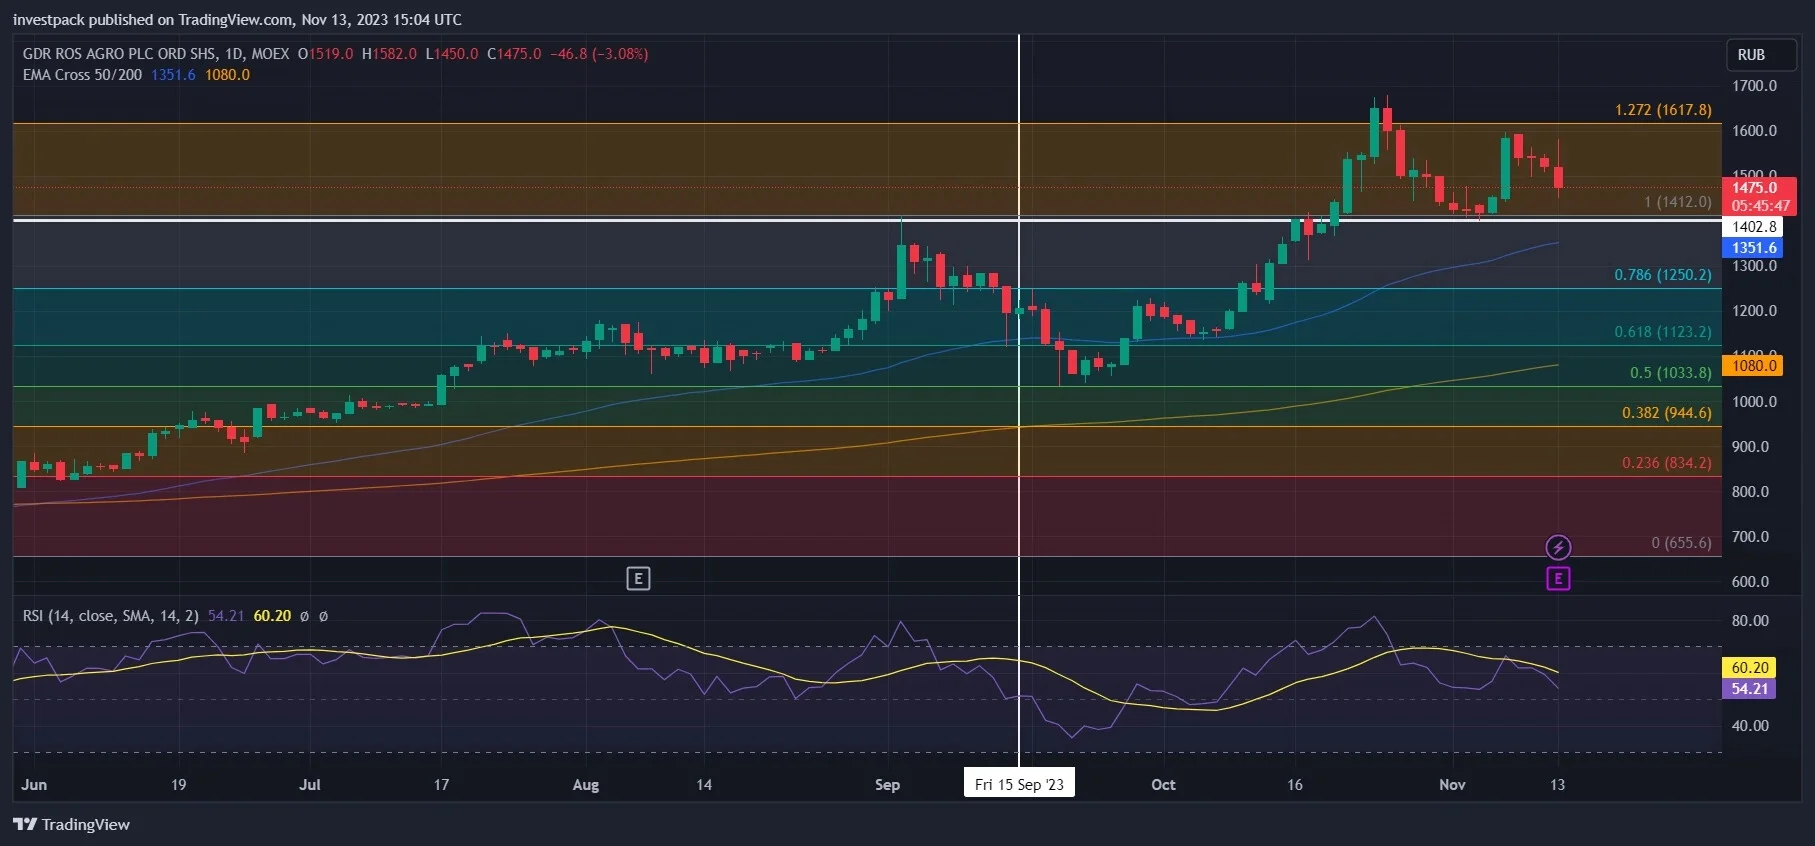
Task: Click the purple 54.21 RSI value tag
Action: [x=1749, y=689]
